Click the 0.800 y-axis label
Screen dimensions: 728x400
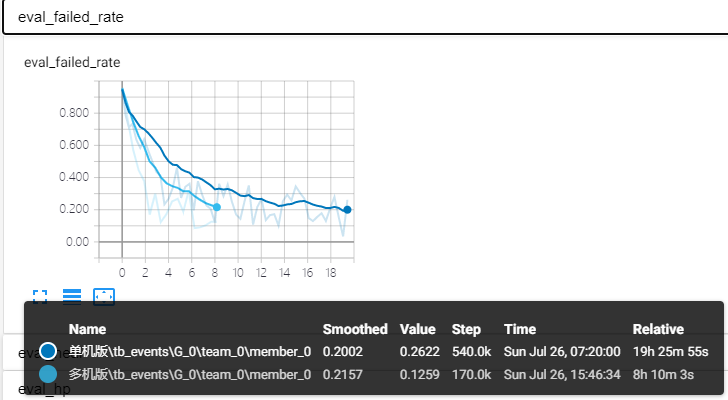point(74,113)
